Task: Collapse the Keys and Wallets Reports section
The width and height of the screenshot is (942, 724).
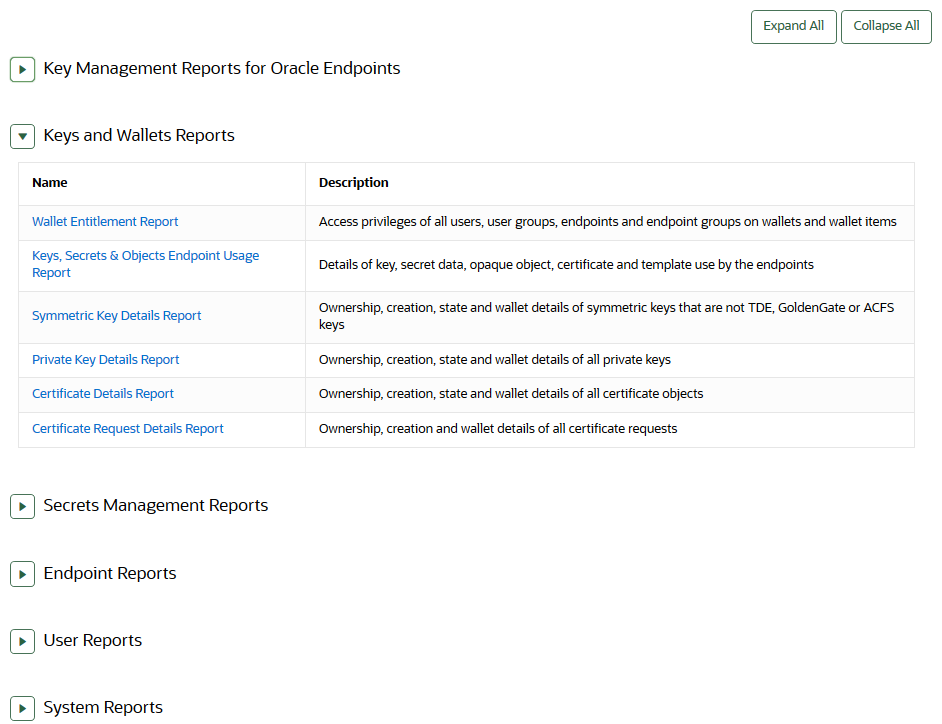Action: coord(22,136)
